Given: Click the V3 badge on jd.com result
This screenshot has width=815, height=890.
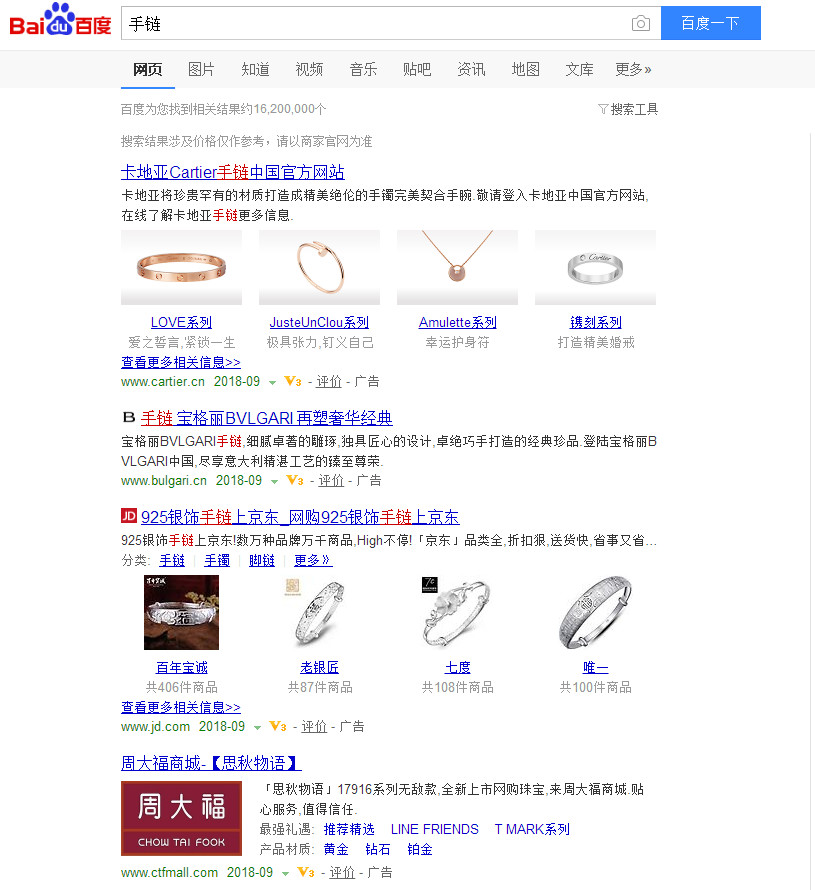Looking at the screenshot, I should click(x=278, y=726).
